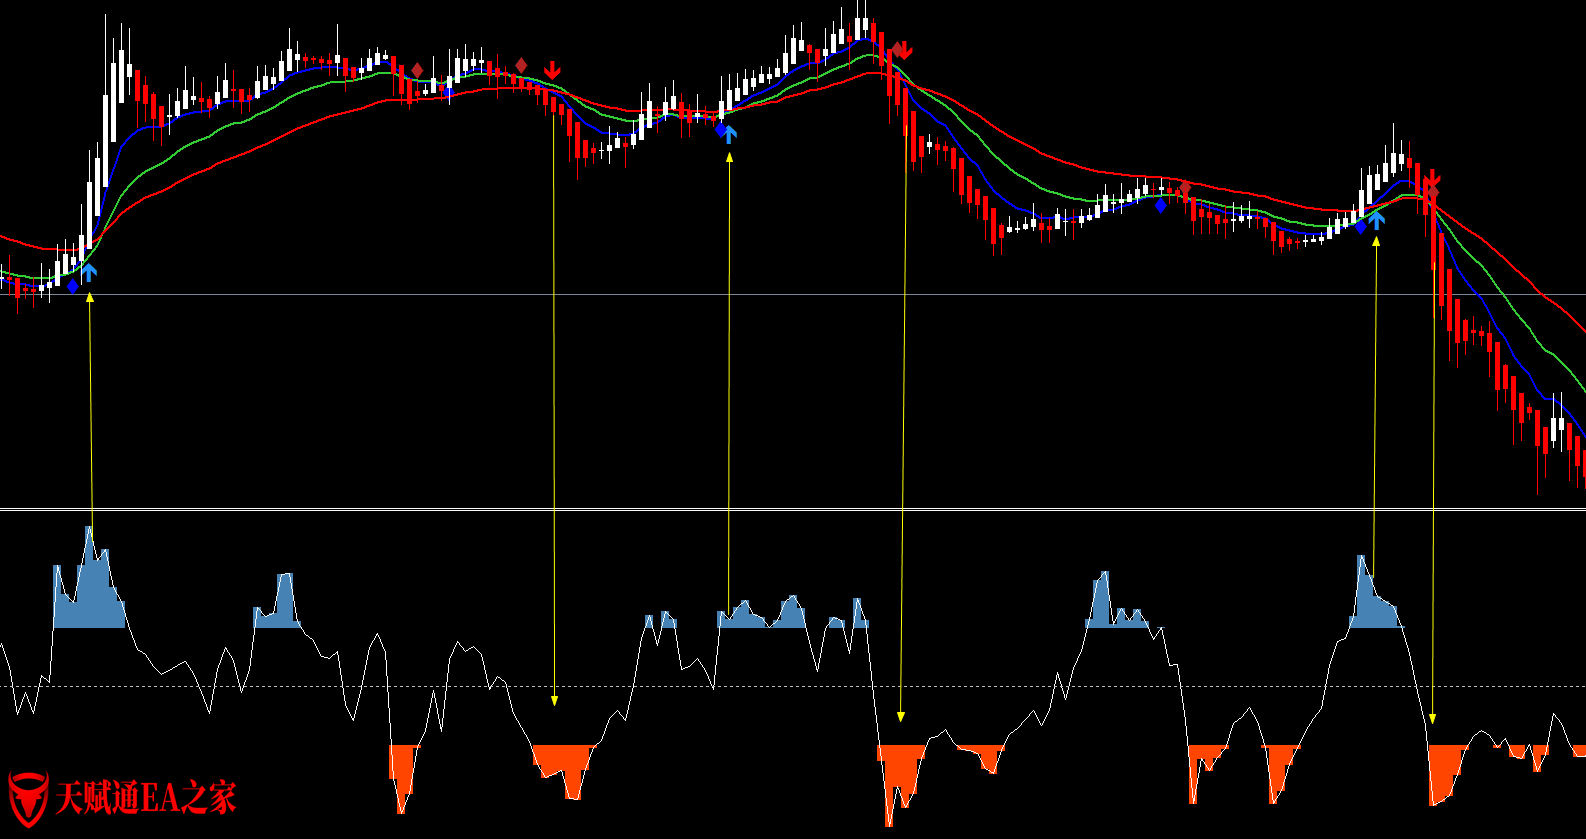
Task: Click the dotted zero line in the oscillator
Action: tap(793, 686)
